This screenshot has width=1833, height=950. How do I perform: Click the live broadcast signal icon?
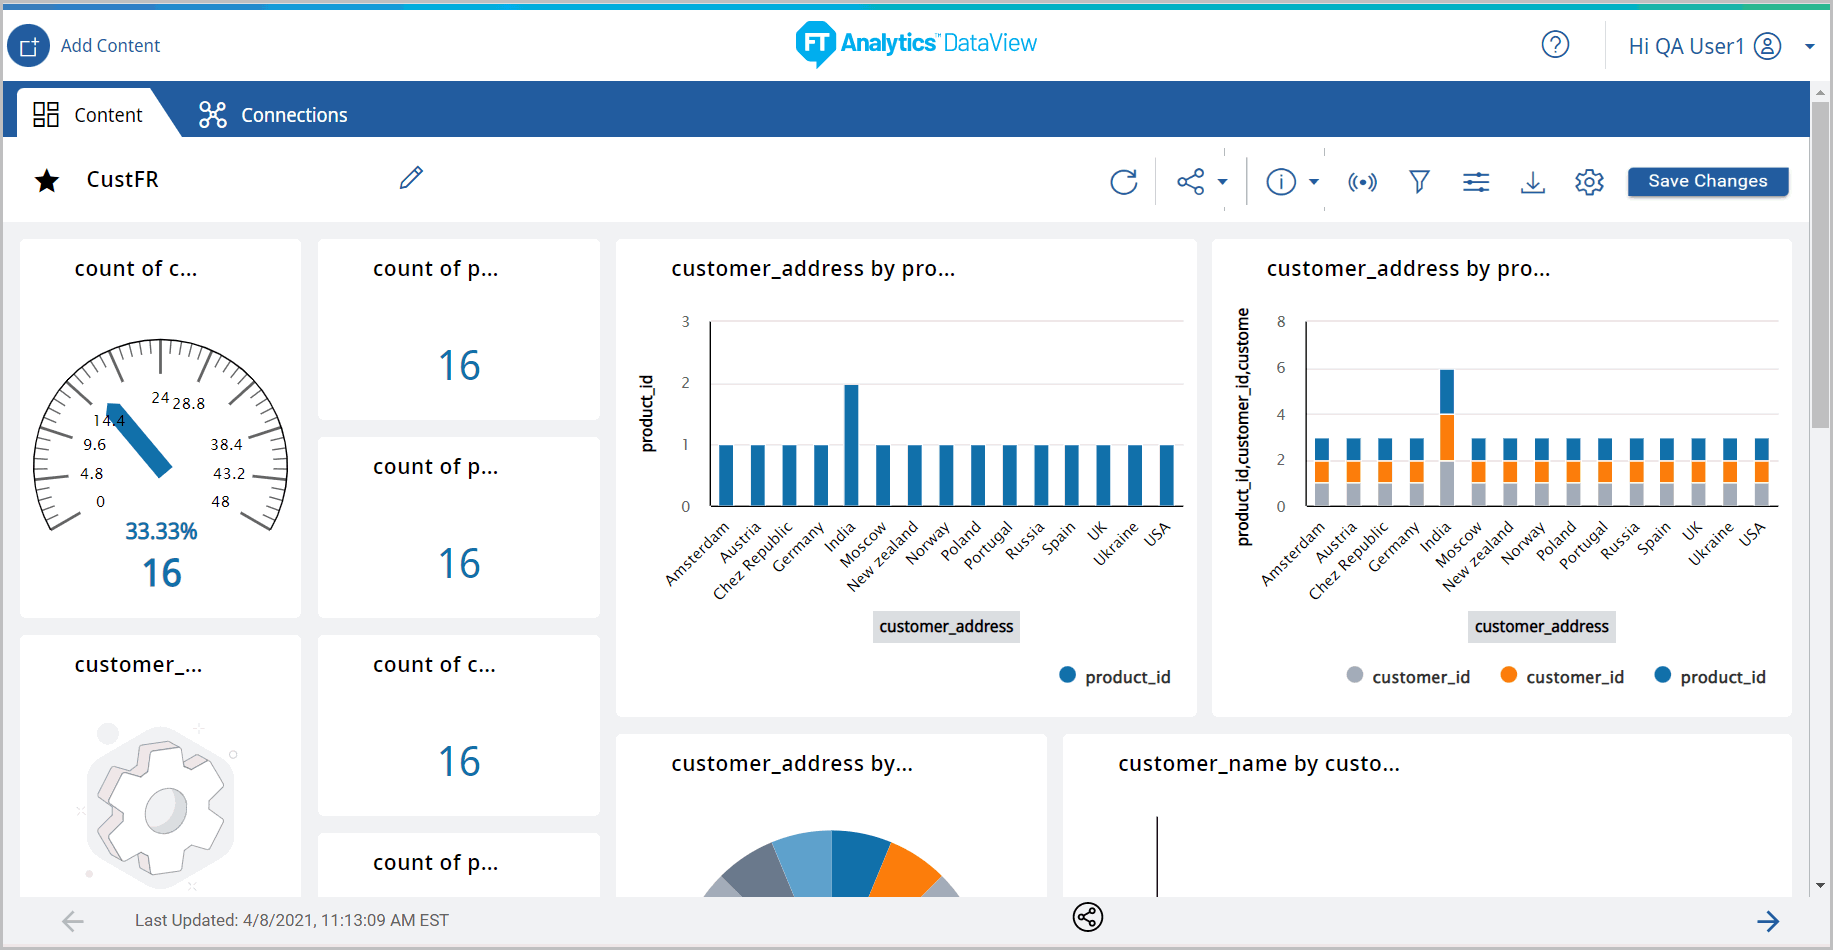point(1362,182)
